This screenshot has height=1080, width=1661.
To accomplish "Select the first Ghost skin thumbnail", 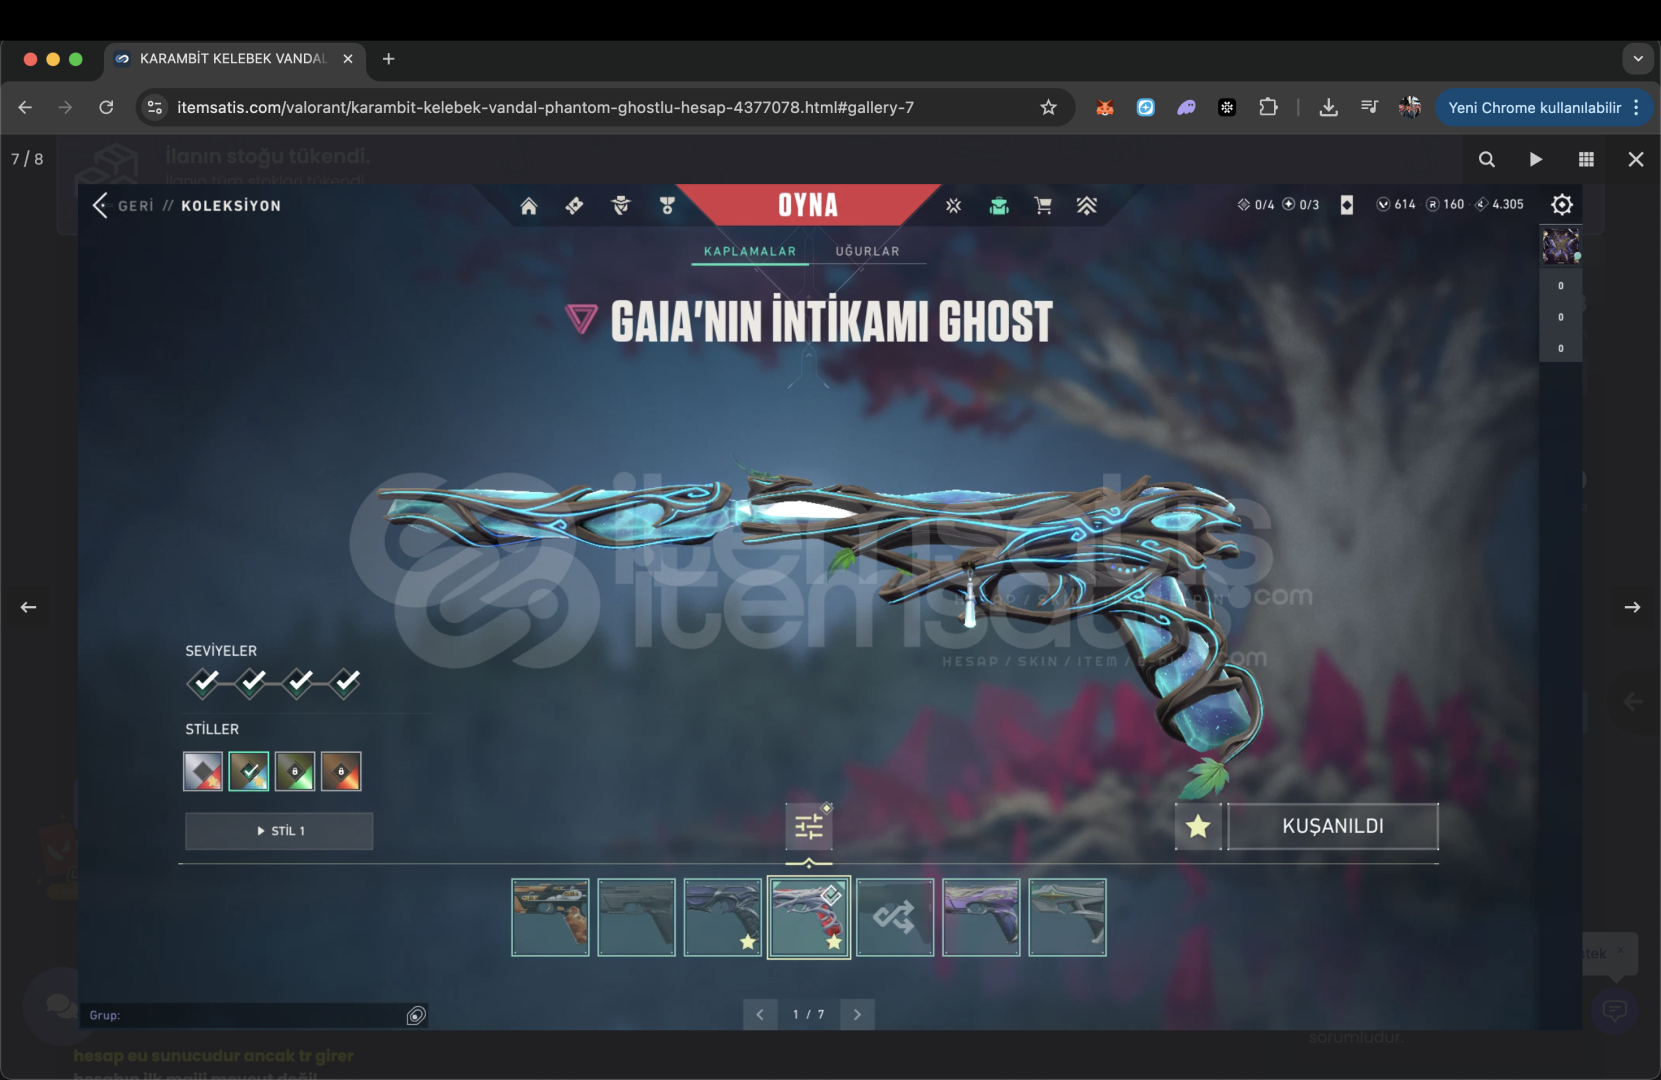I will tap(550, 918).
